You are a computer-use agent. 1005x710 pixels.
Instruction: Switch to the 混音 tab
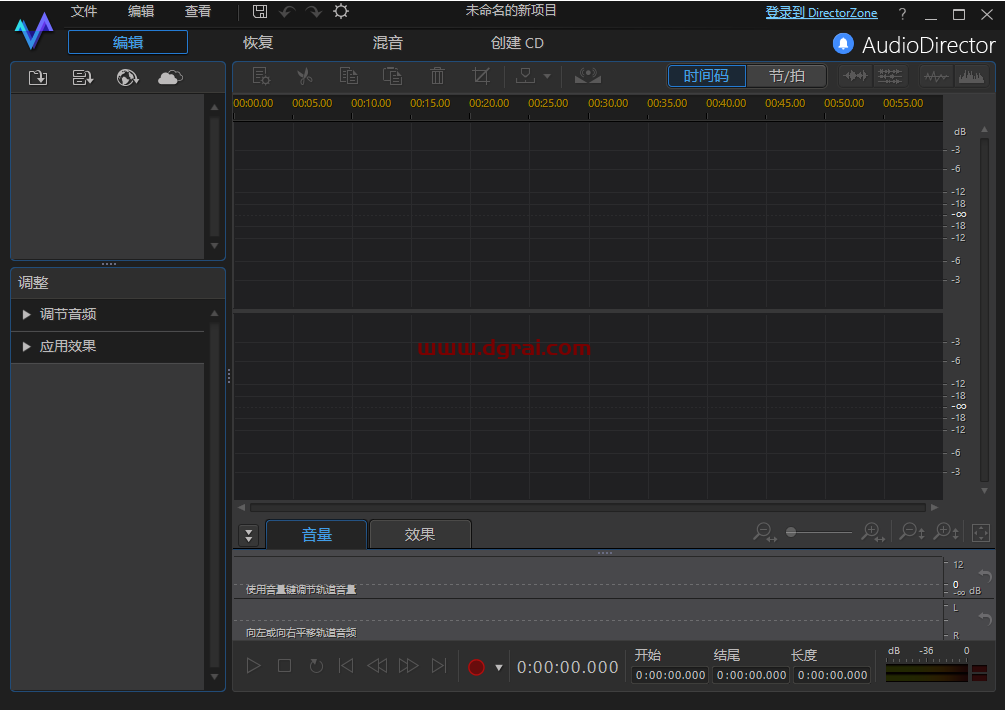[388, 42]
